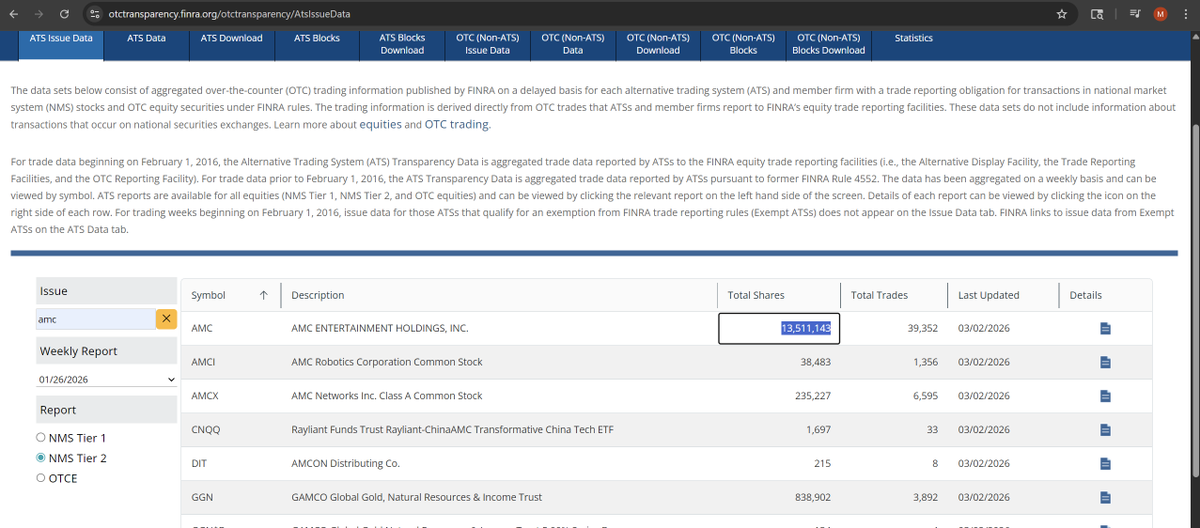Select NMS Tier 1 report
This screenshot has width=1200, height=528.
coord(40,438)
